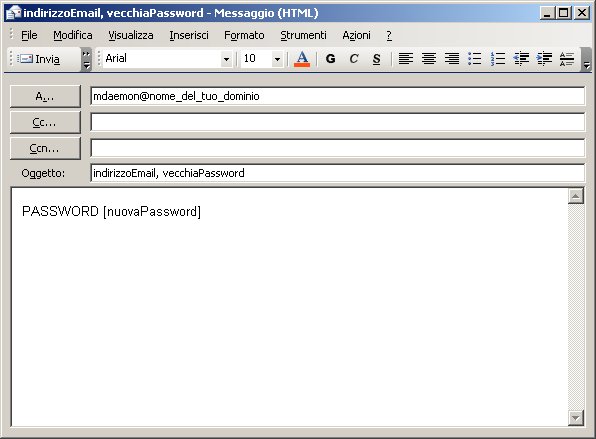The width and height of the screenshot is (596, 439).
Task: Open the Strumenti menu
Action: pos(303,35)
